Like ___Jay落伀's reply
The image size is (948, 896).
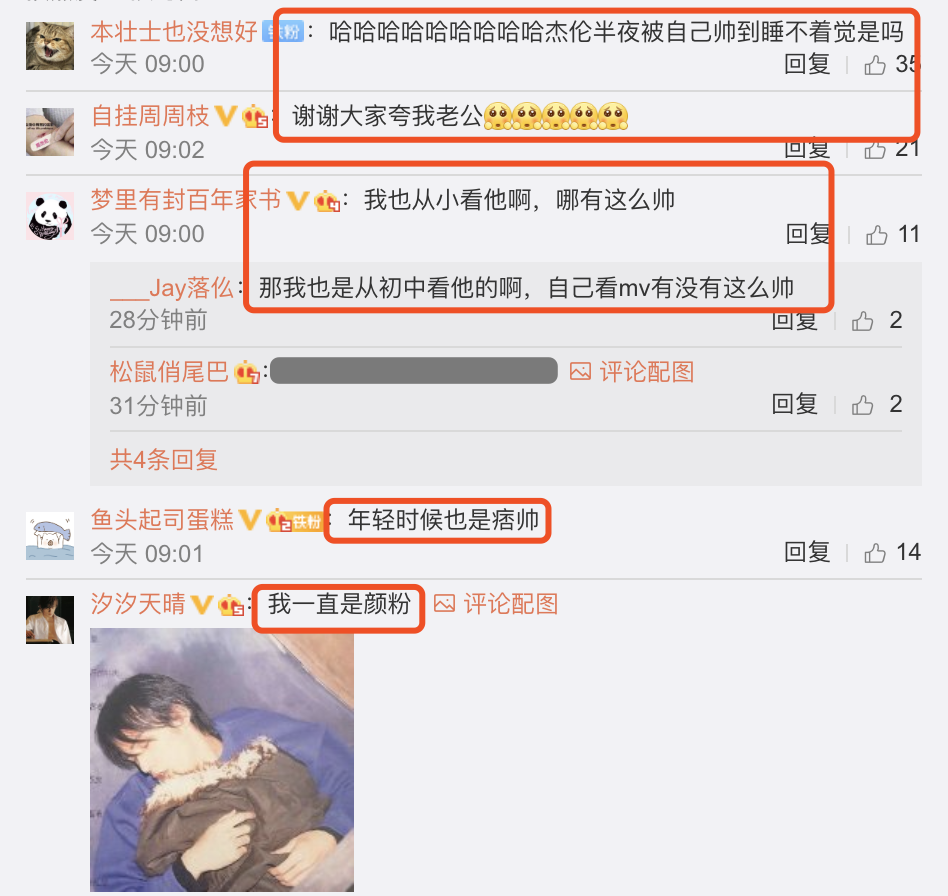(862, 320)
